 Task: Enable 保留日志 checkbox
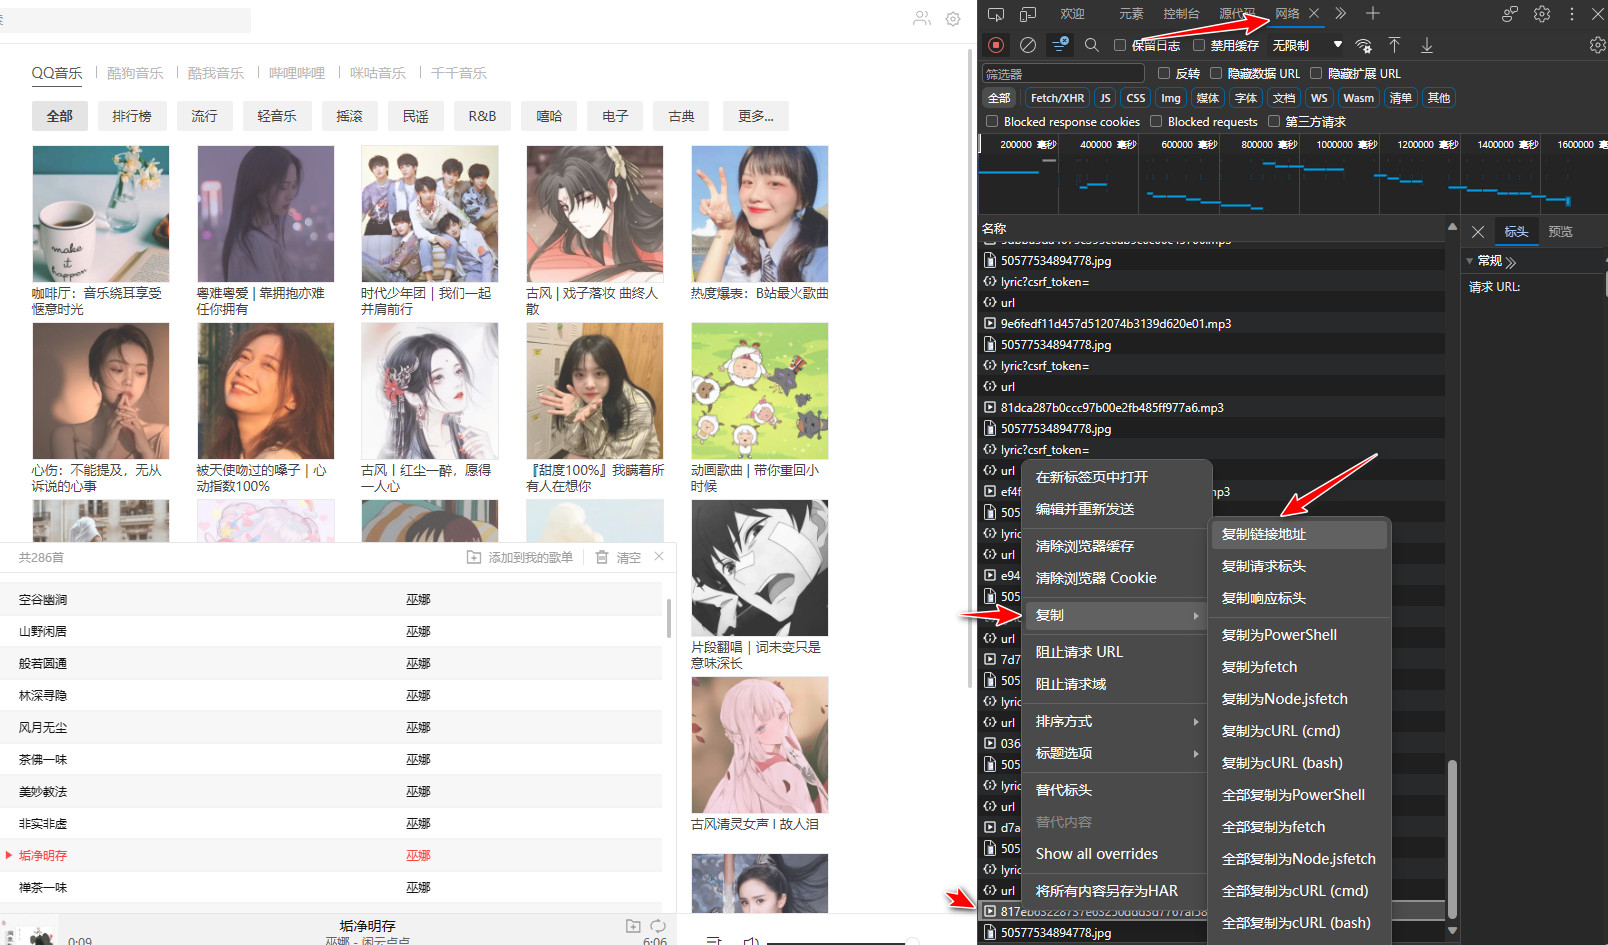(x=1120, y=45)
